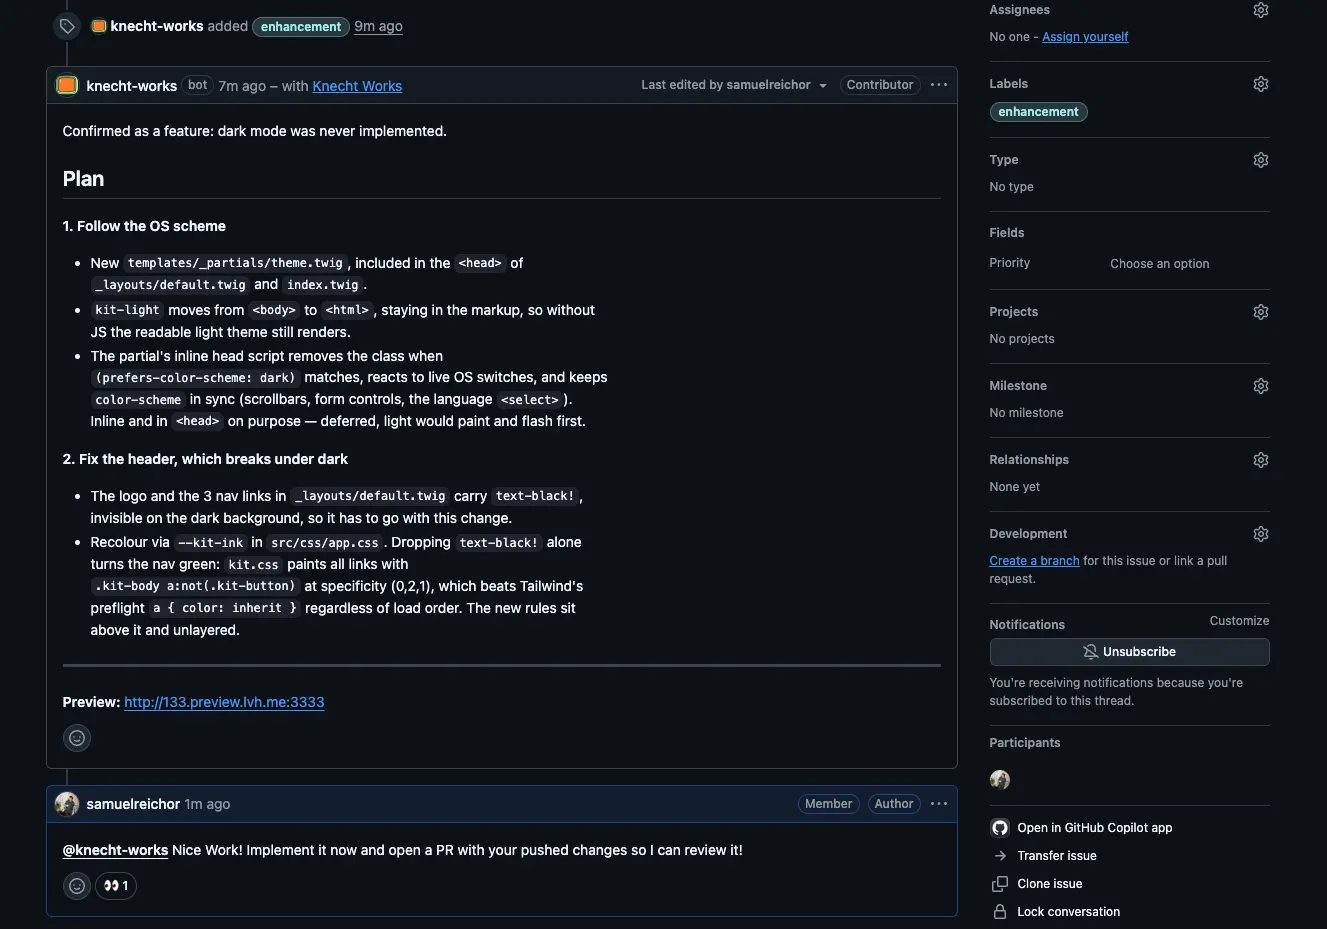The image size is (1327, 929).
Task: Expand Last edited by samuelreichor dropdown
Action: [734, 85]
